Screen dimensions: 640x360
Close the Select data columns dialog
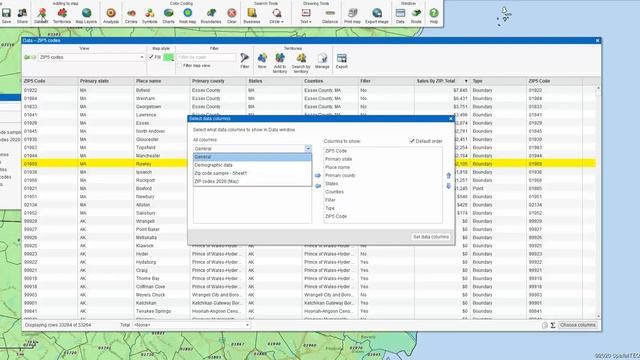451,119
